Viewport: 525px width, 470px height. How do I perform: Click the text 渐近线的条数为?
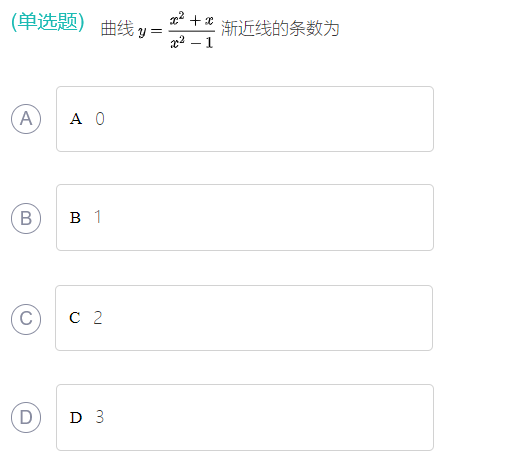pyautogui.click(x=280, y=28)
